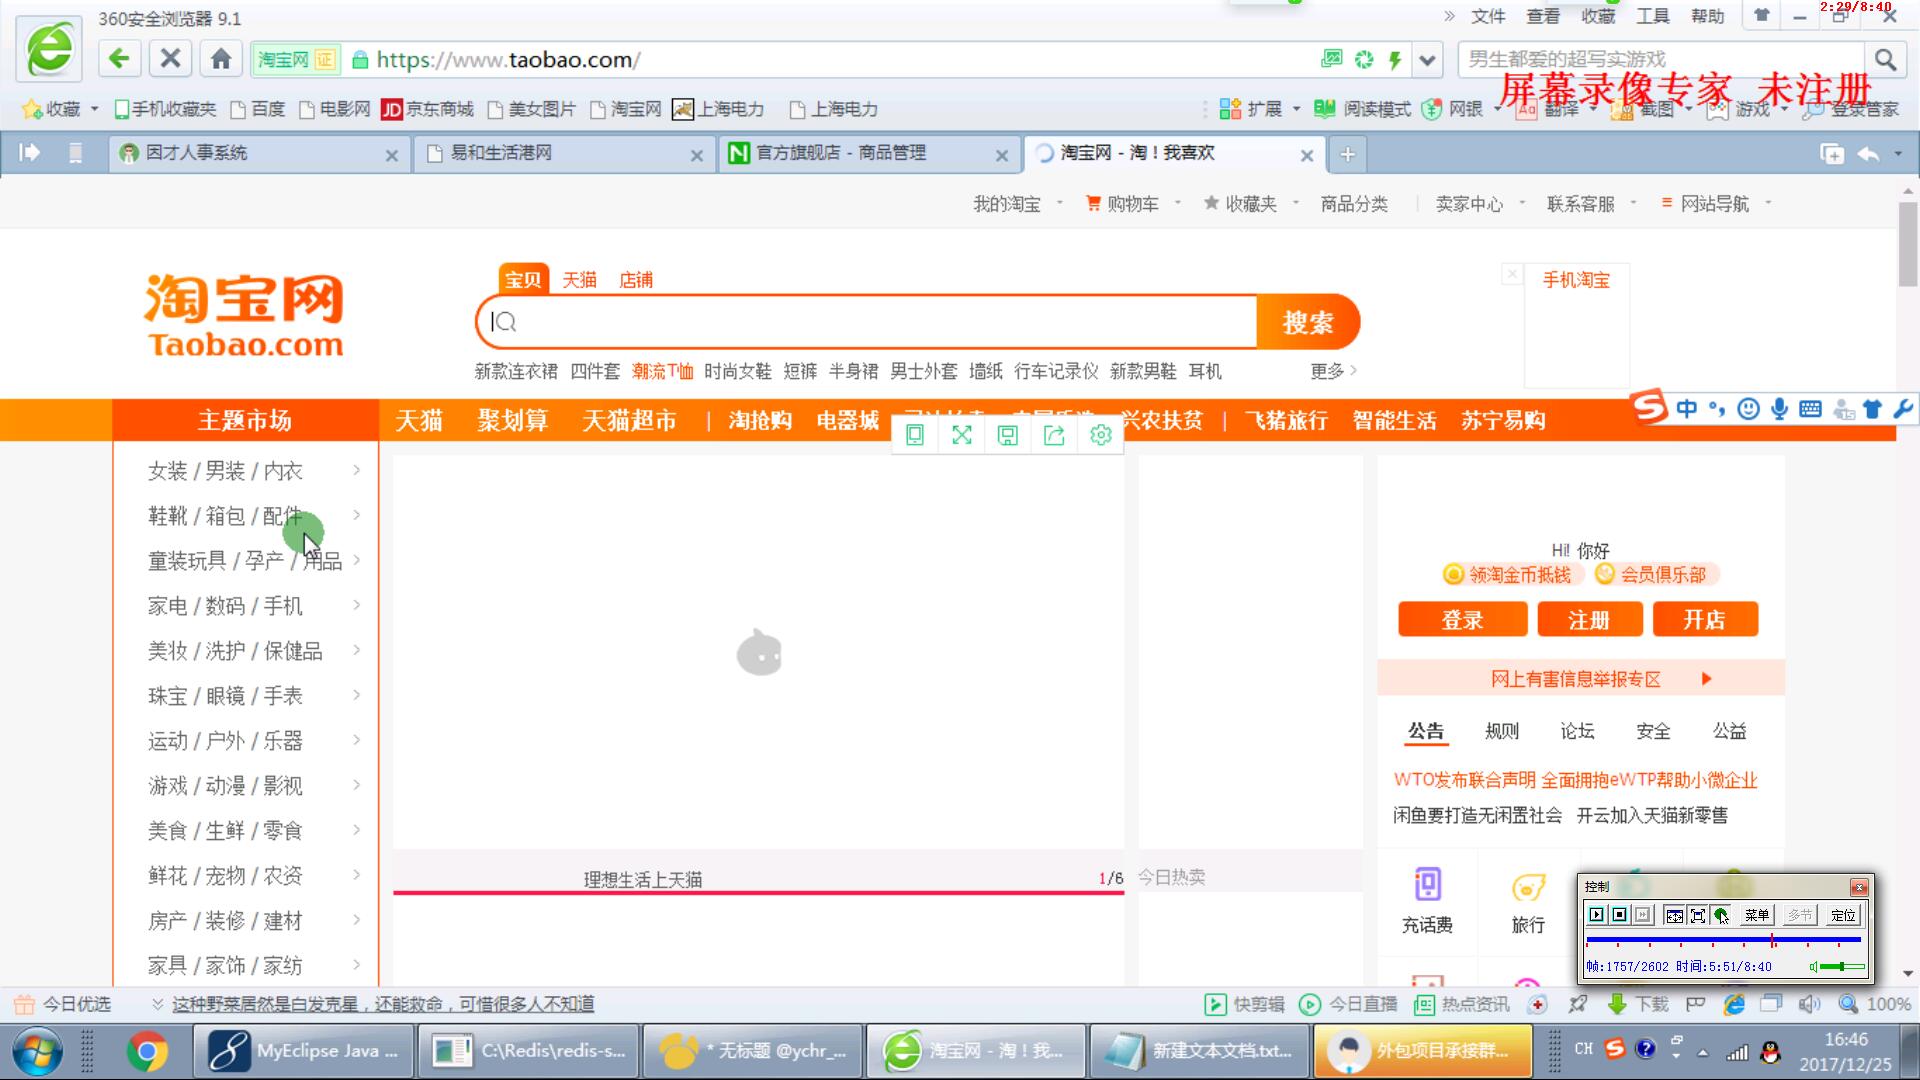Click the tab restore undo arrow icon

tap(1867, 154)
